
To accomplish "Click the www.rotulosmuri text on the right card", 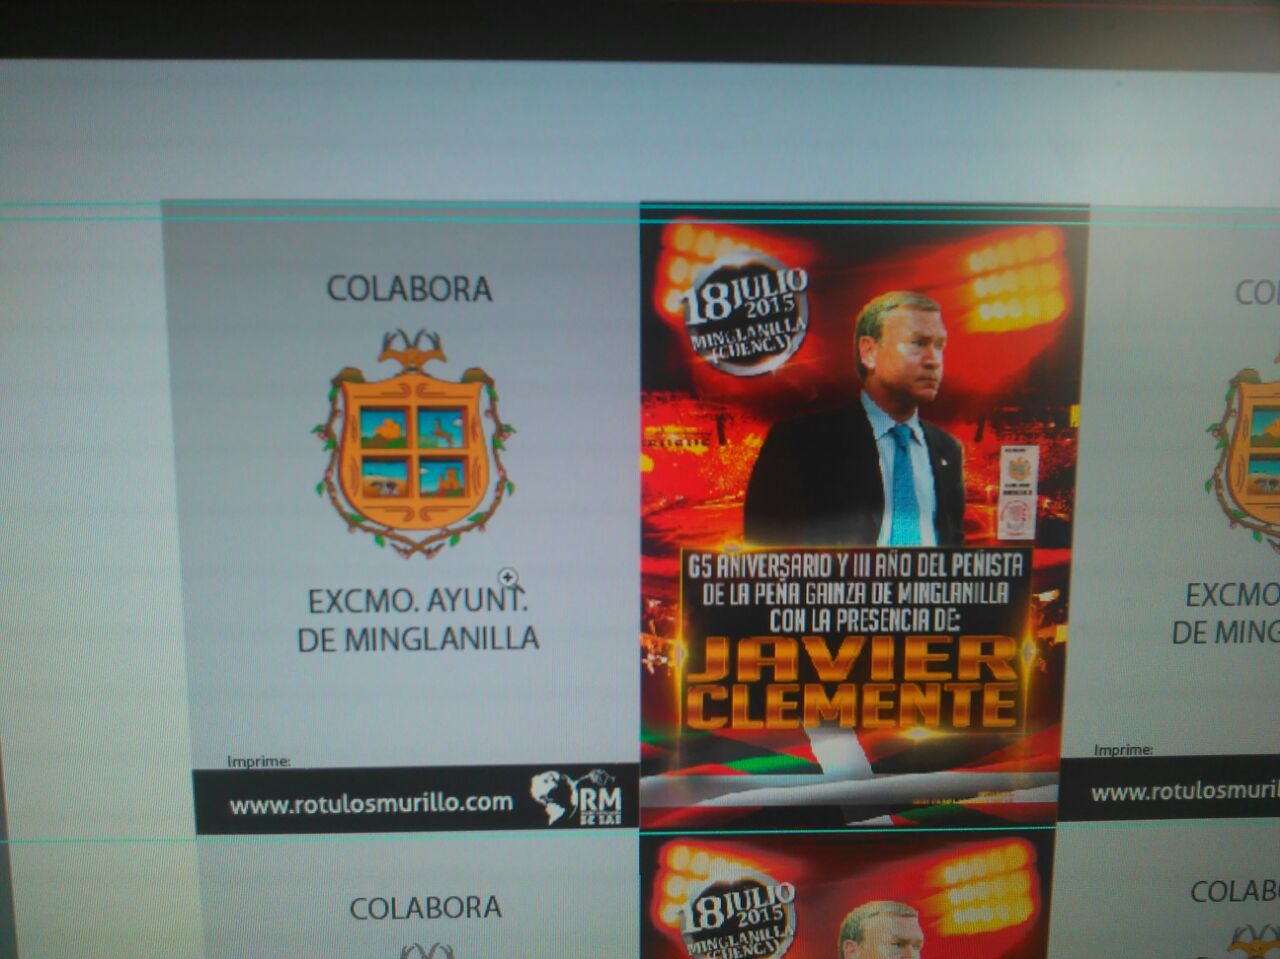I will click(x=1185, y=792).
